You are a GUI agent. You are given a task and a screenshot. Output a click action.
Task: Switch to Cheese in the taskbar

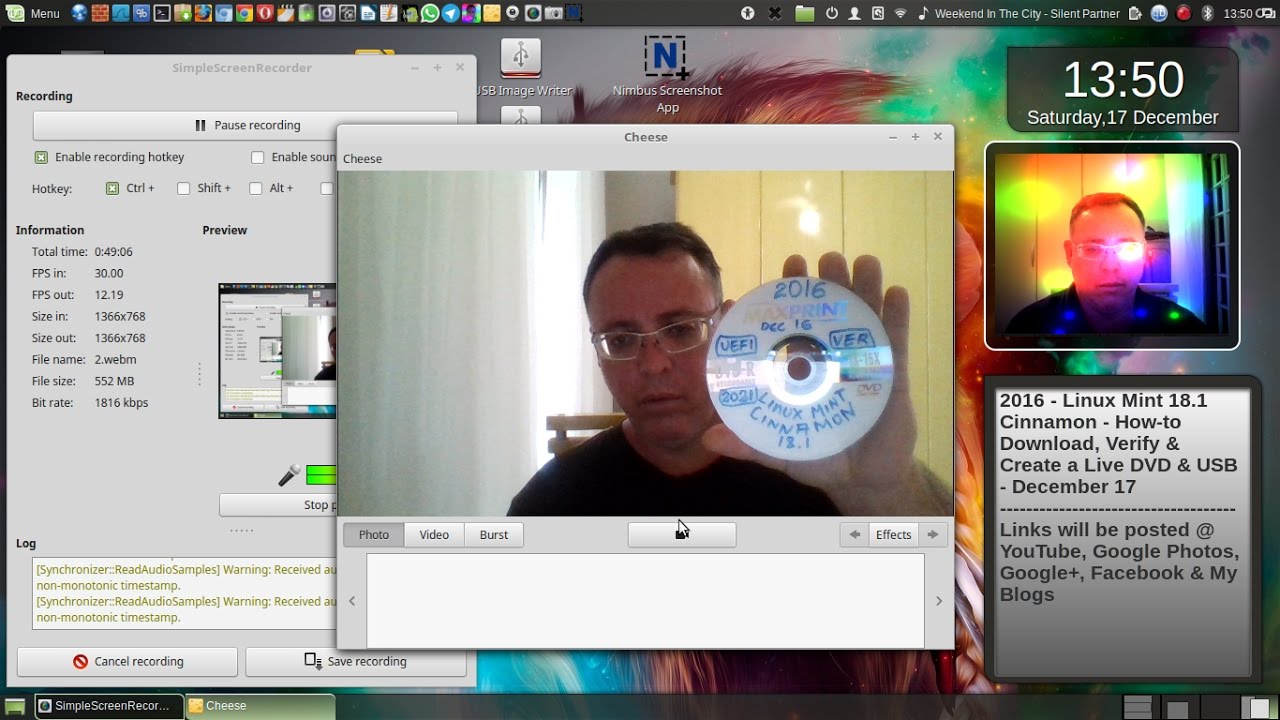[260, 706]
